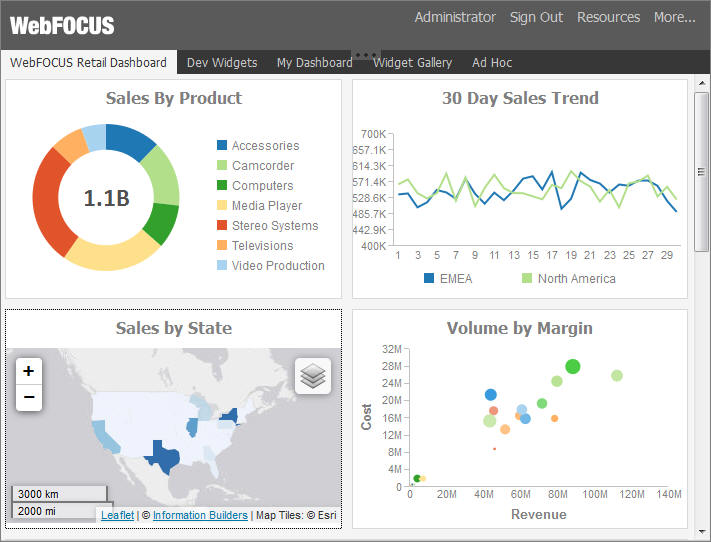Click the Video Production legend swatch
711x542 pixels.
tap(222, 265)
